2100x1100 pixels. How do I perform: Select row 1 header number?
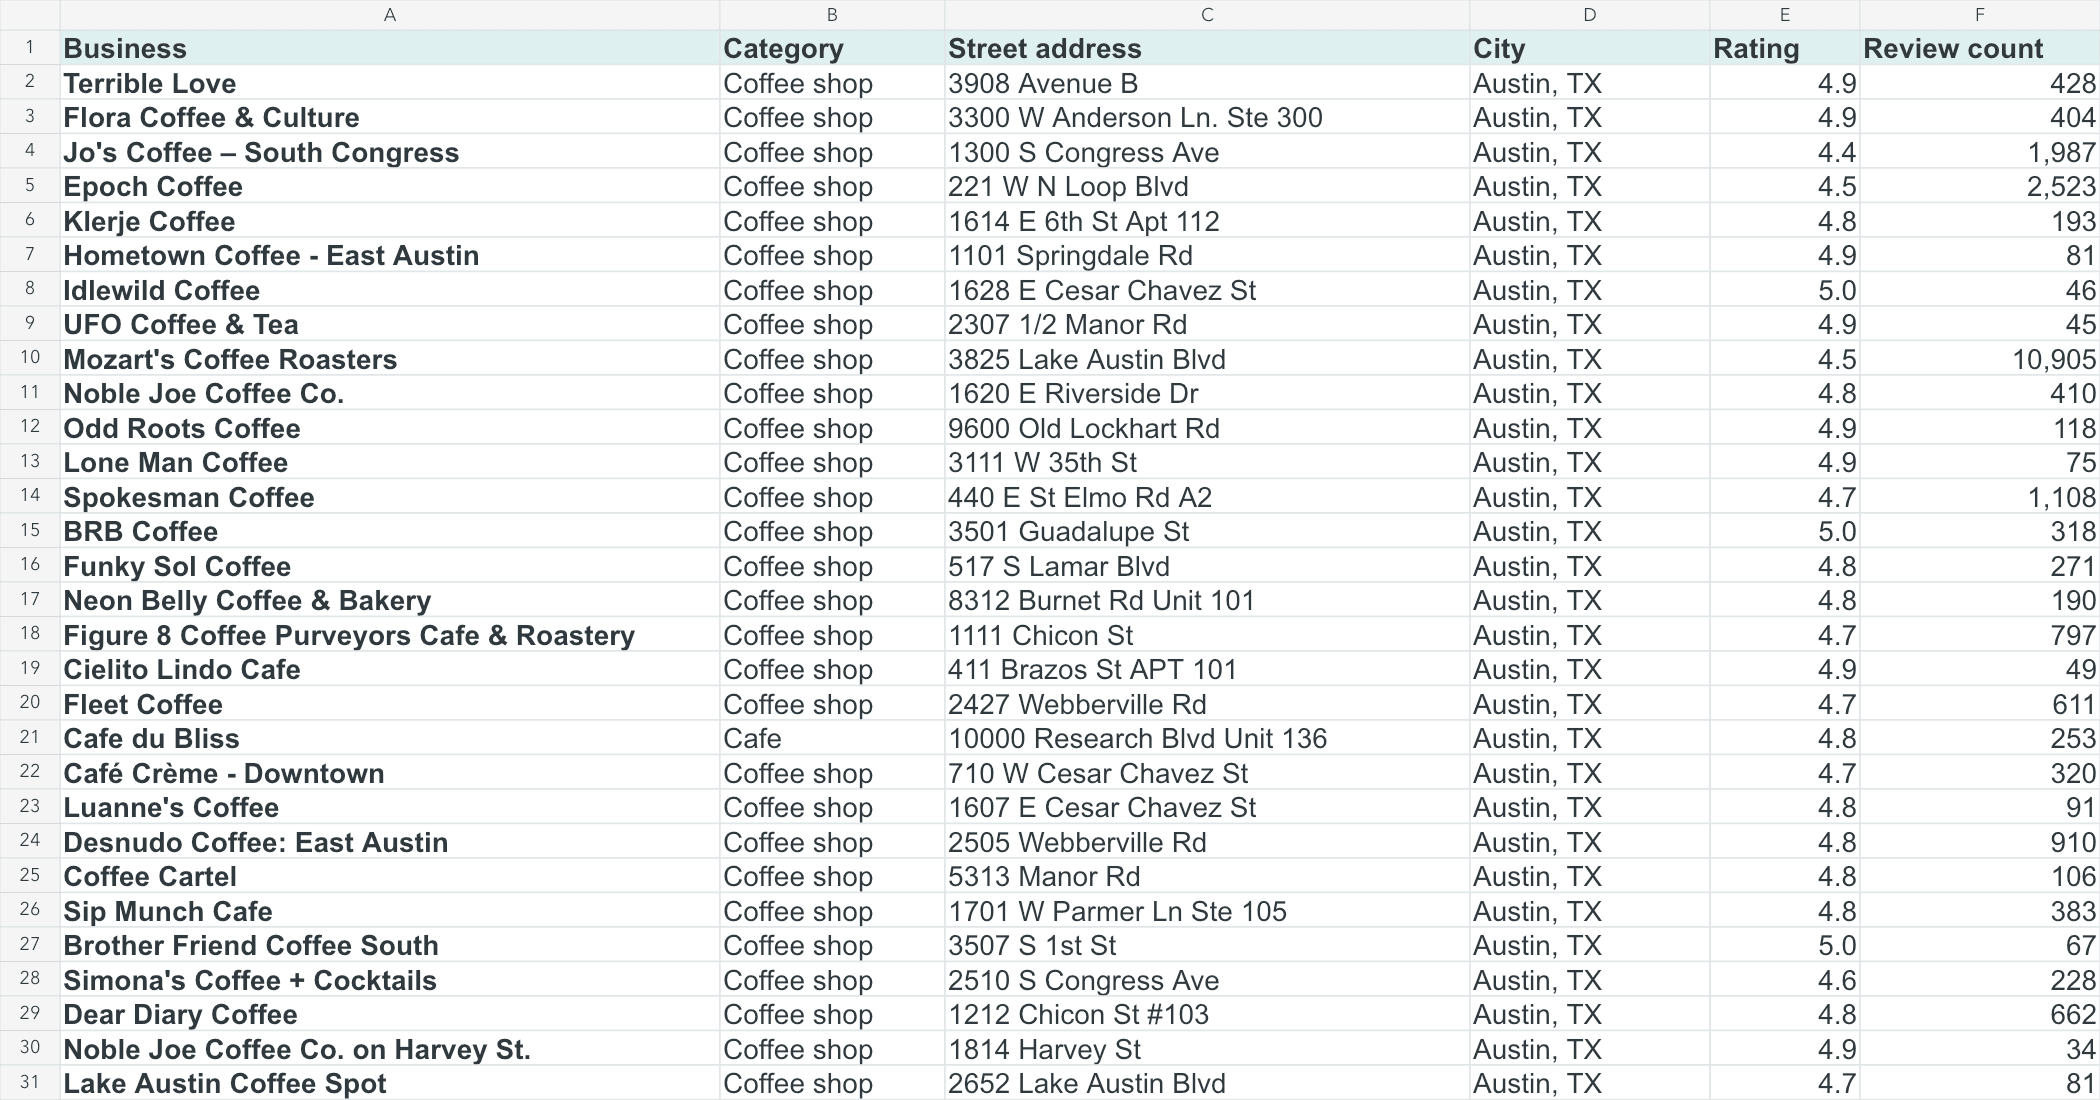pyautogui.click(x=30, y=48)
